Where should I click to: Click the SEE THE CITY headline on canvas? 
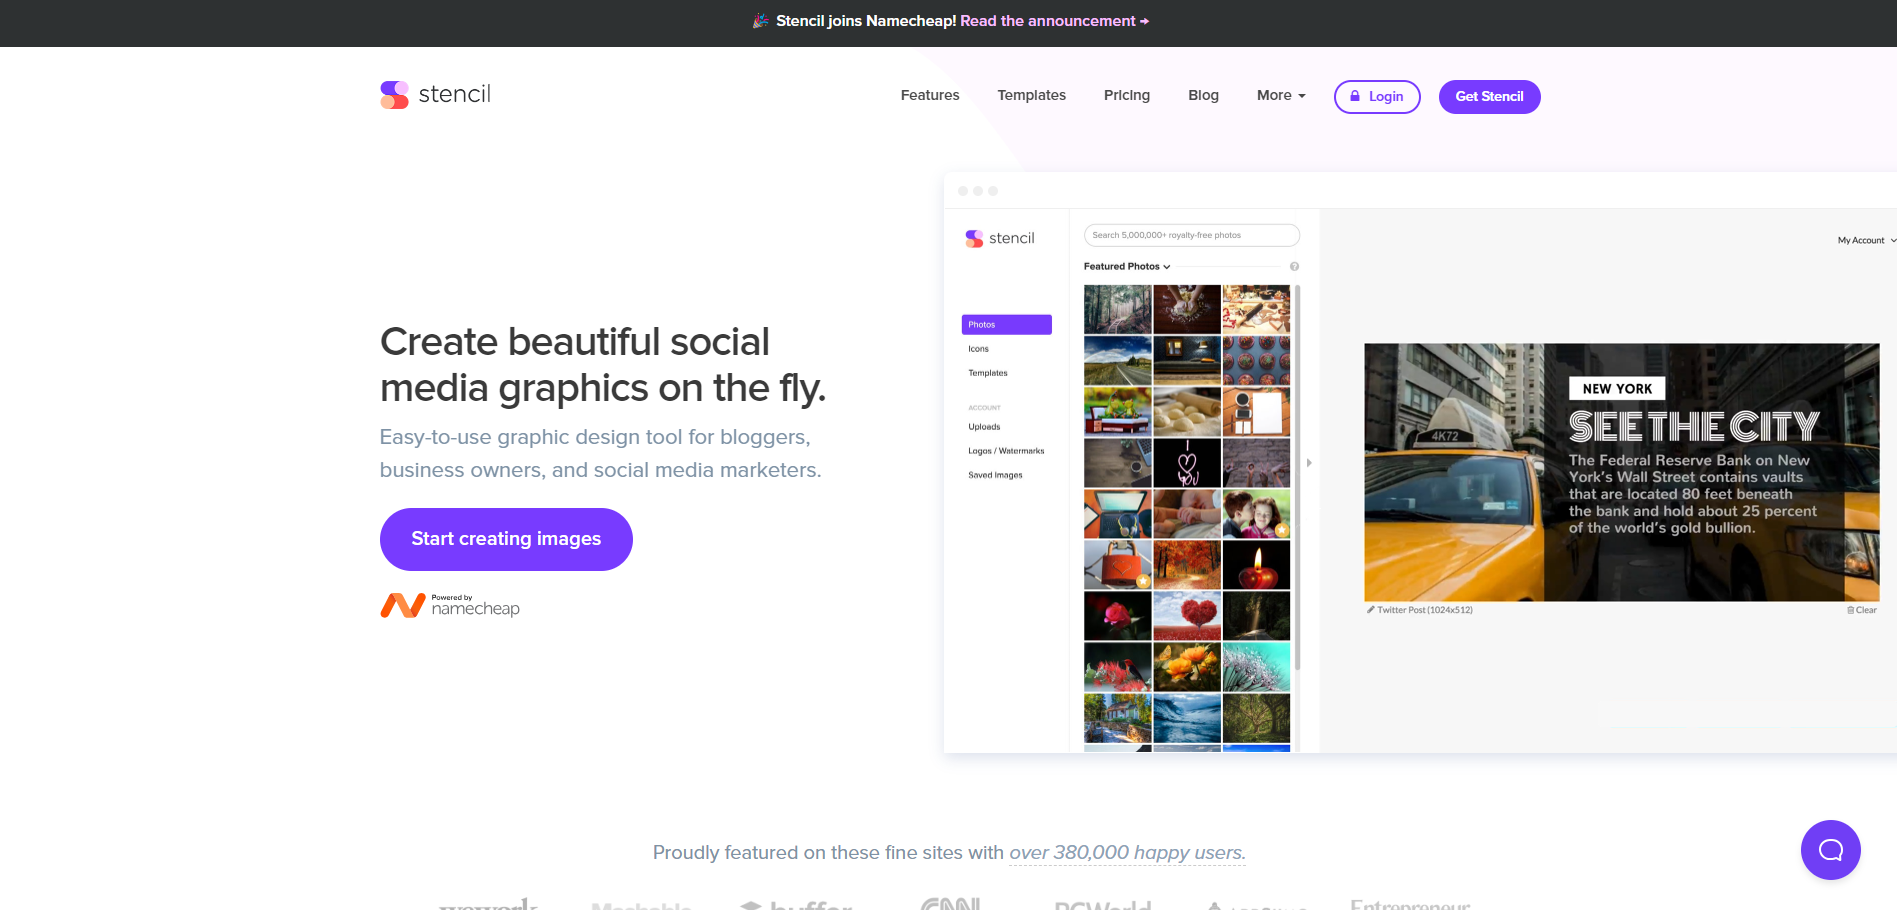pyautogui.click(x=1694, y=427)
